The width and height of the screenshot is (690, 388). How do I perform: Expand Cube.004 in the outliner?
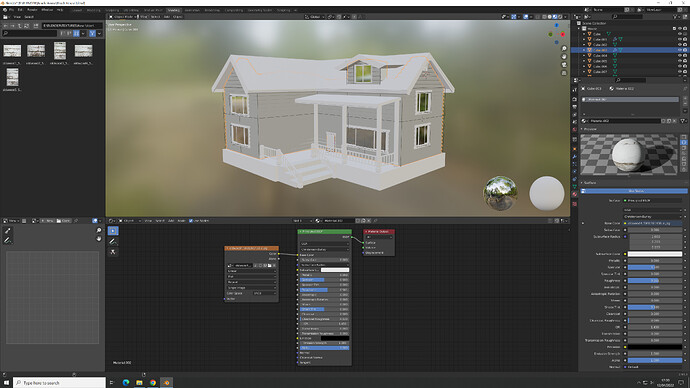point(584,55)
